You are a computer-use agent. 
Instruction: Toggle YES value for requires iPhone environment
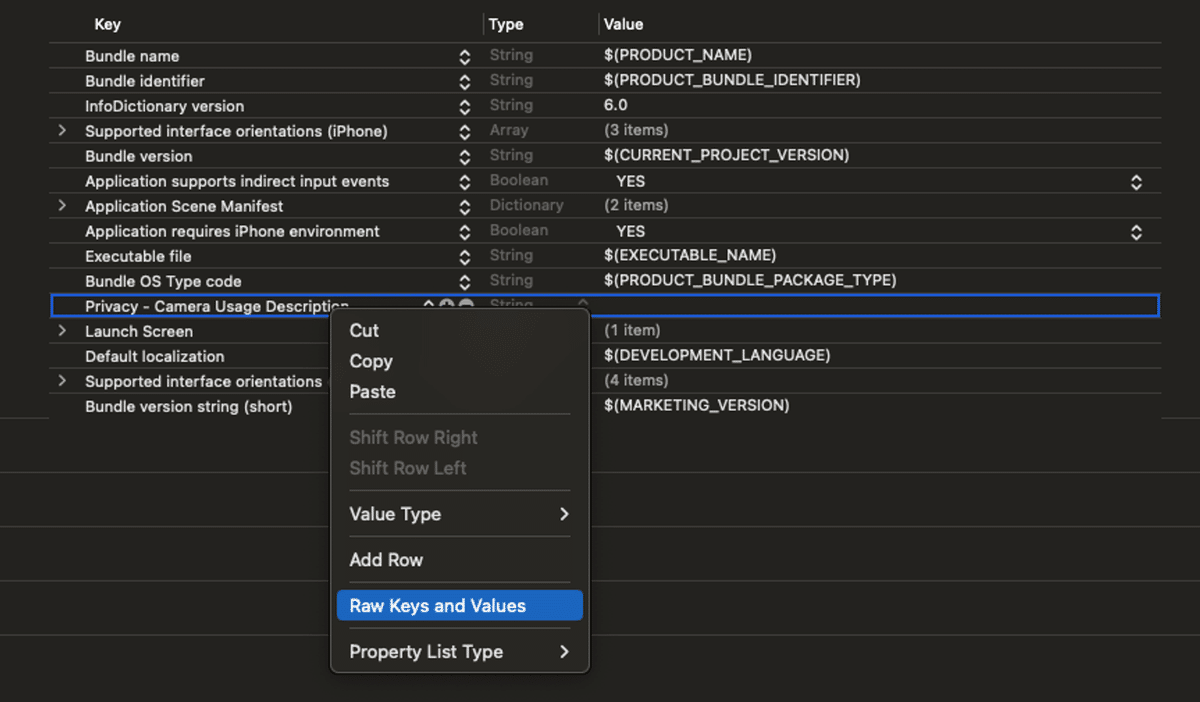click(x=1136, y=231)
